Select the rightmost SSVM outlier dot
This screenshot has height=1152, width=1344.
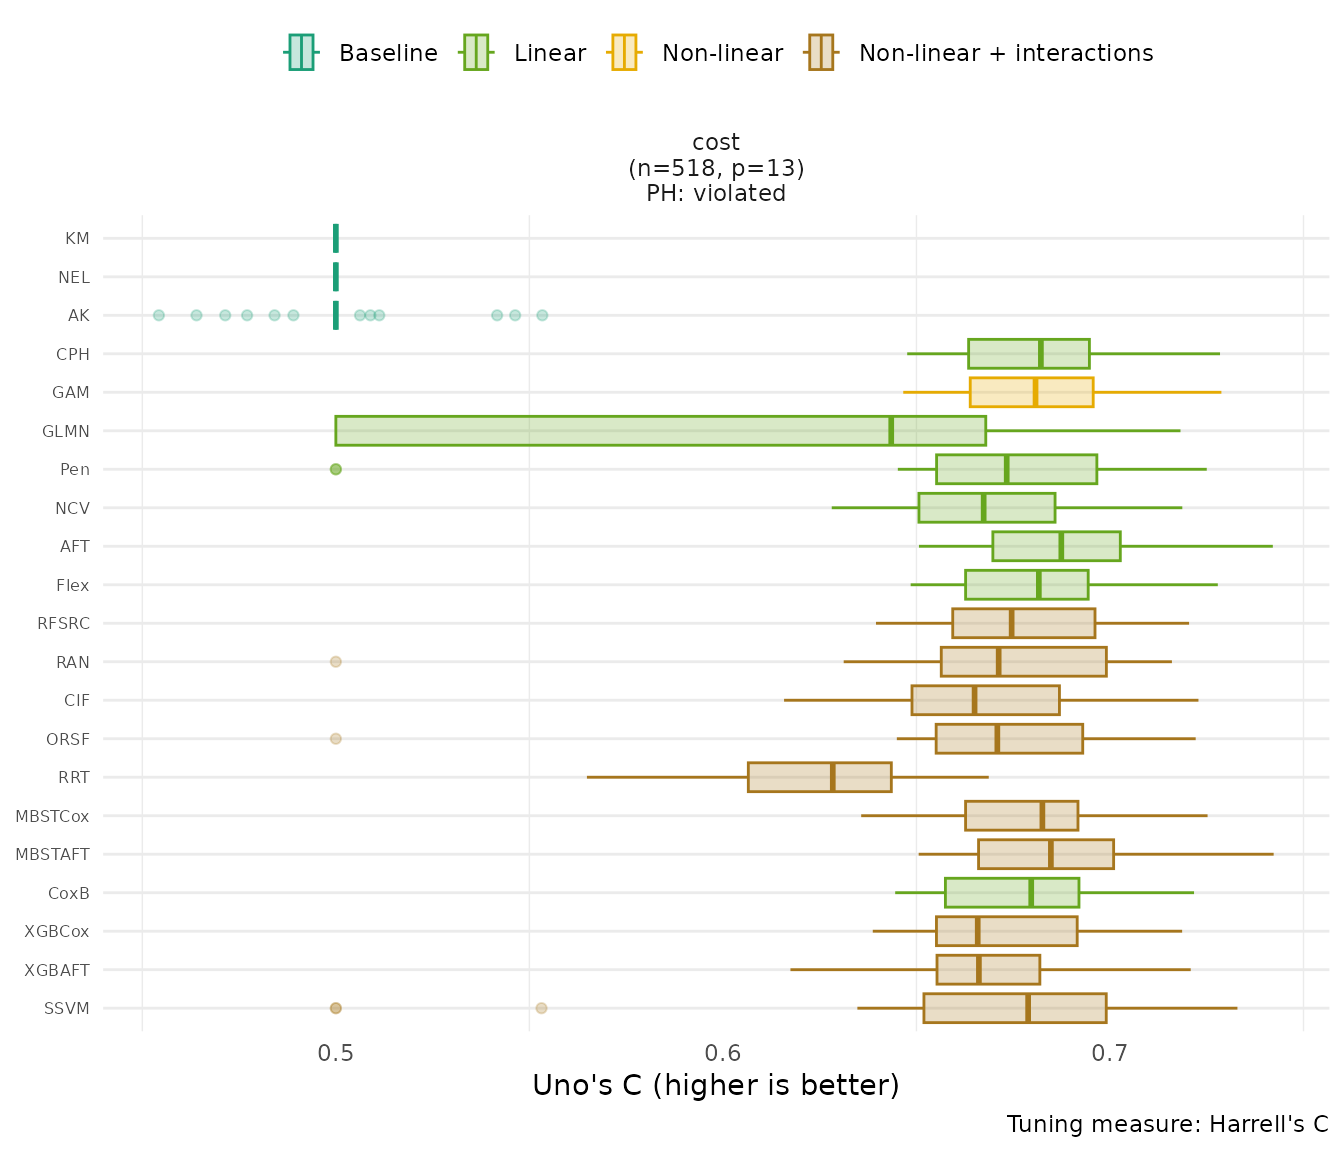pyautogui.click(x=541, y=1008)
